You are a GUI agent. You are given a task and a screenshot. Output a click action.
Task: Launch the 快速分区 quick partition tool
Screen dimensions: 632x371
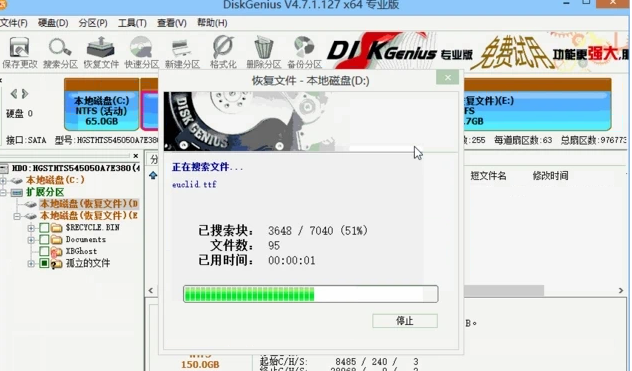tap(141, 52)
